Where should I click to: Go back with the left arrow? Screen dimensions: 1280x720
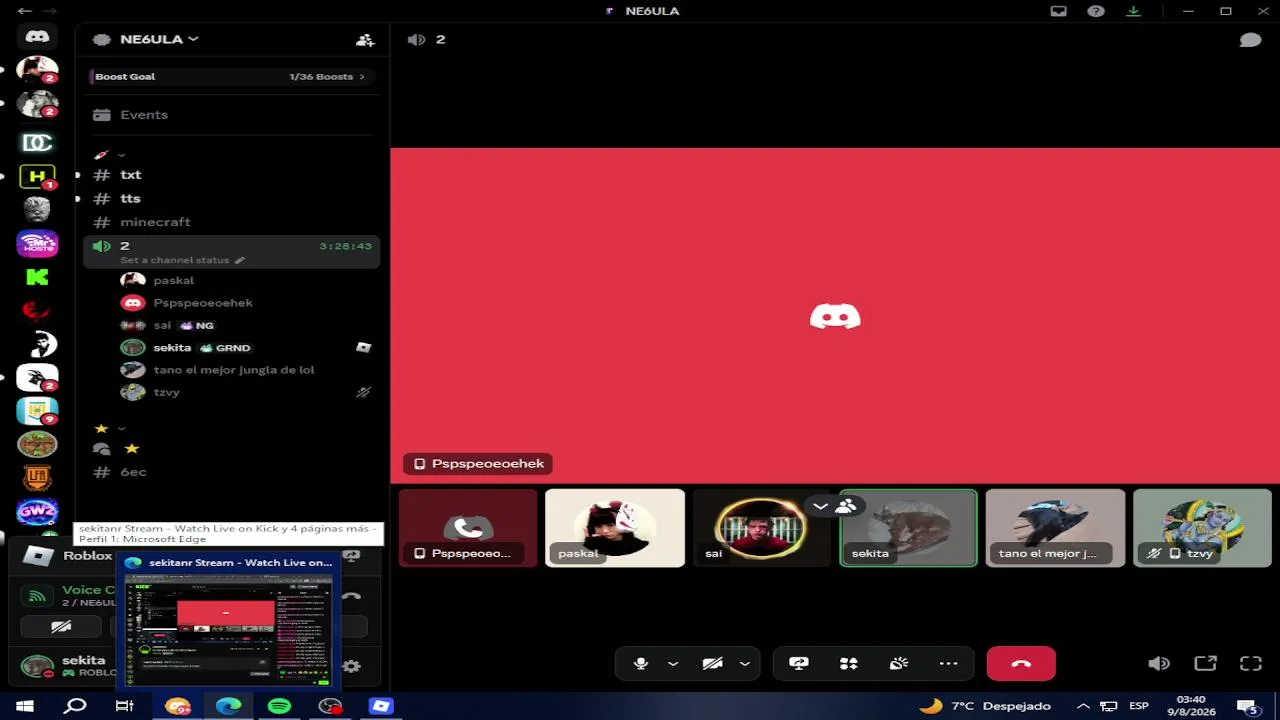25,11
